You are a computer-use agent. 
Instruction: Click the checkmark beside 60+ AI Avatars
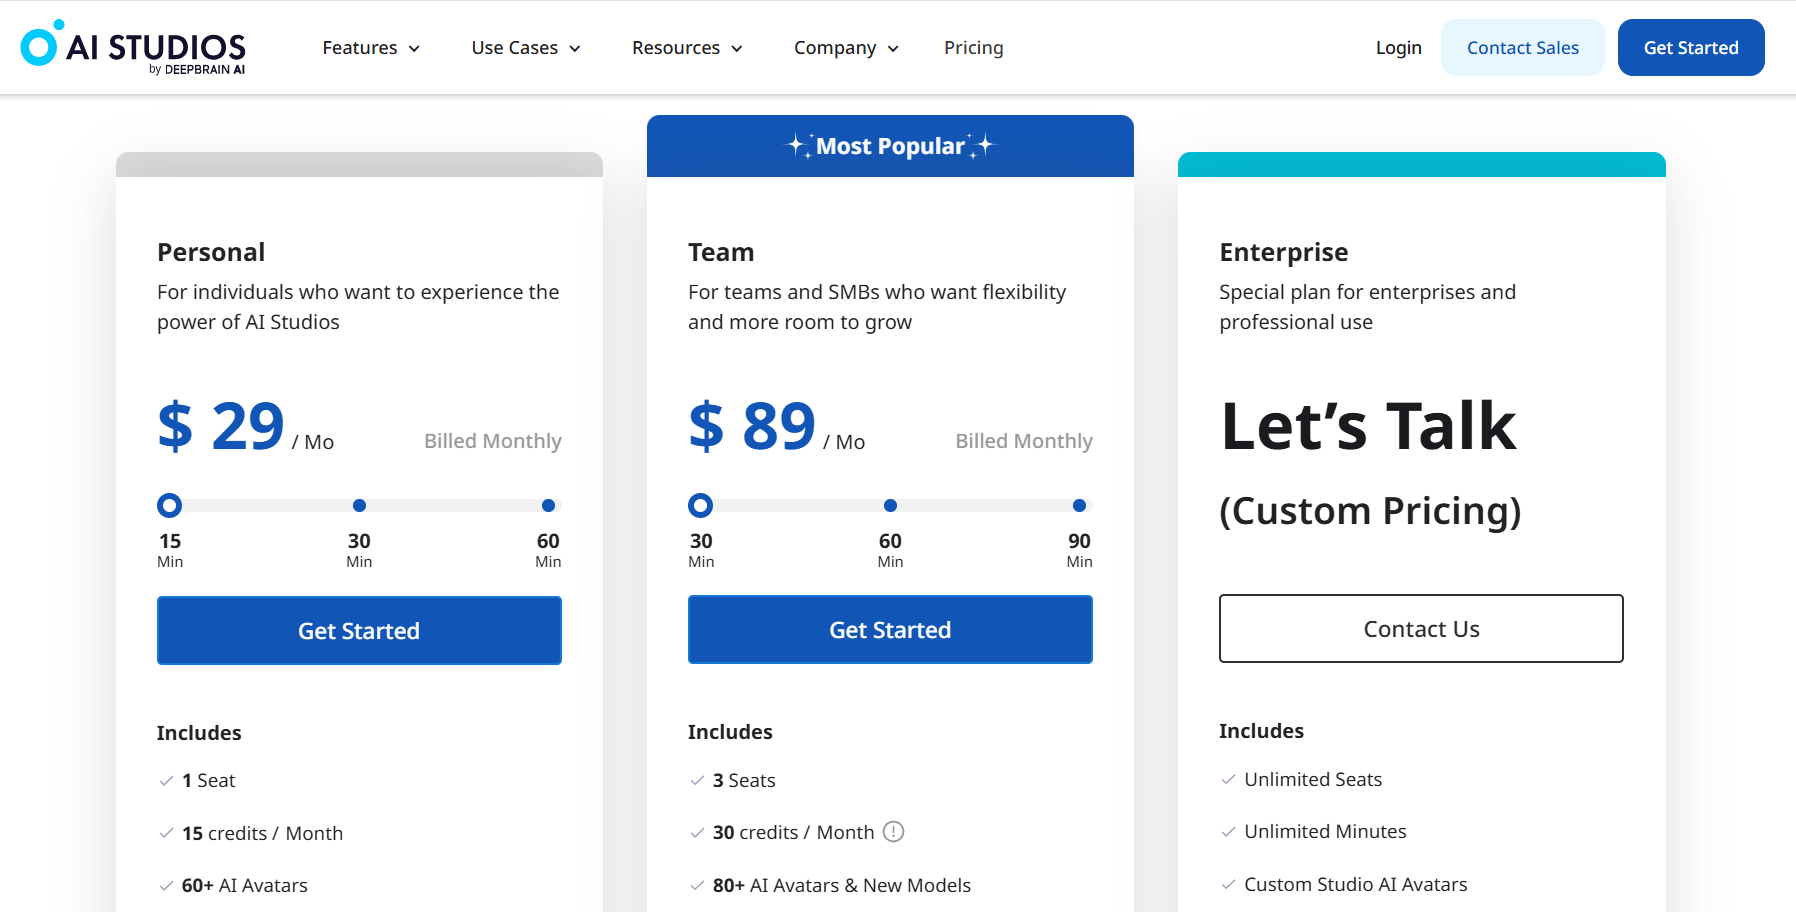(x=166, y=886)
